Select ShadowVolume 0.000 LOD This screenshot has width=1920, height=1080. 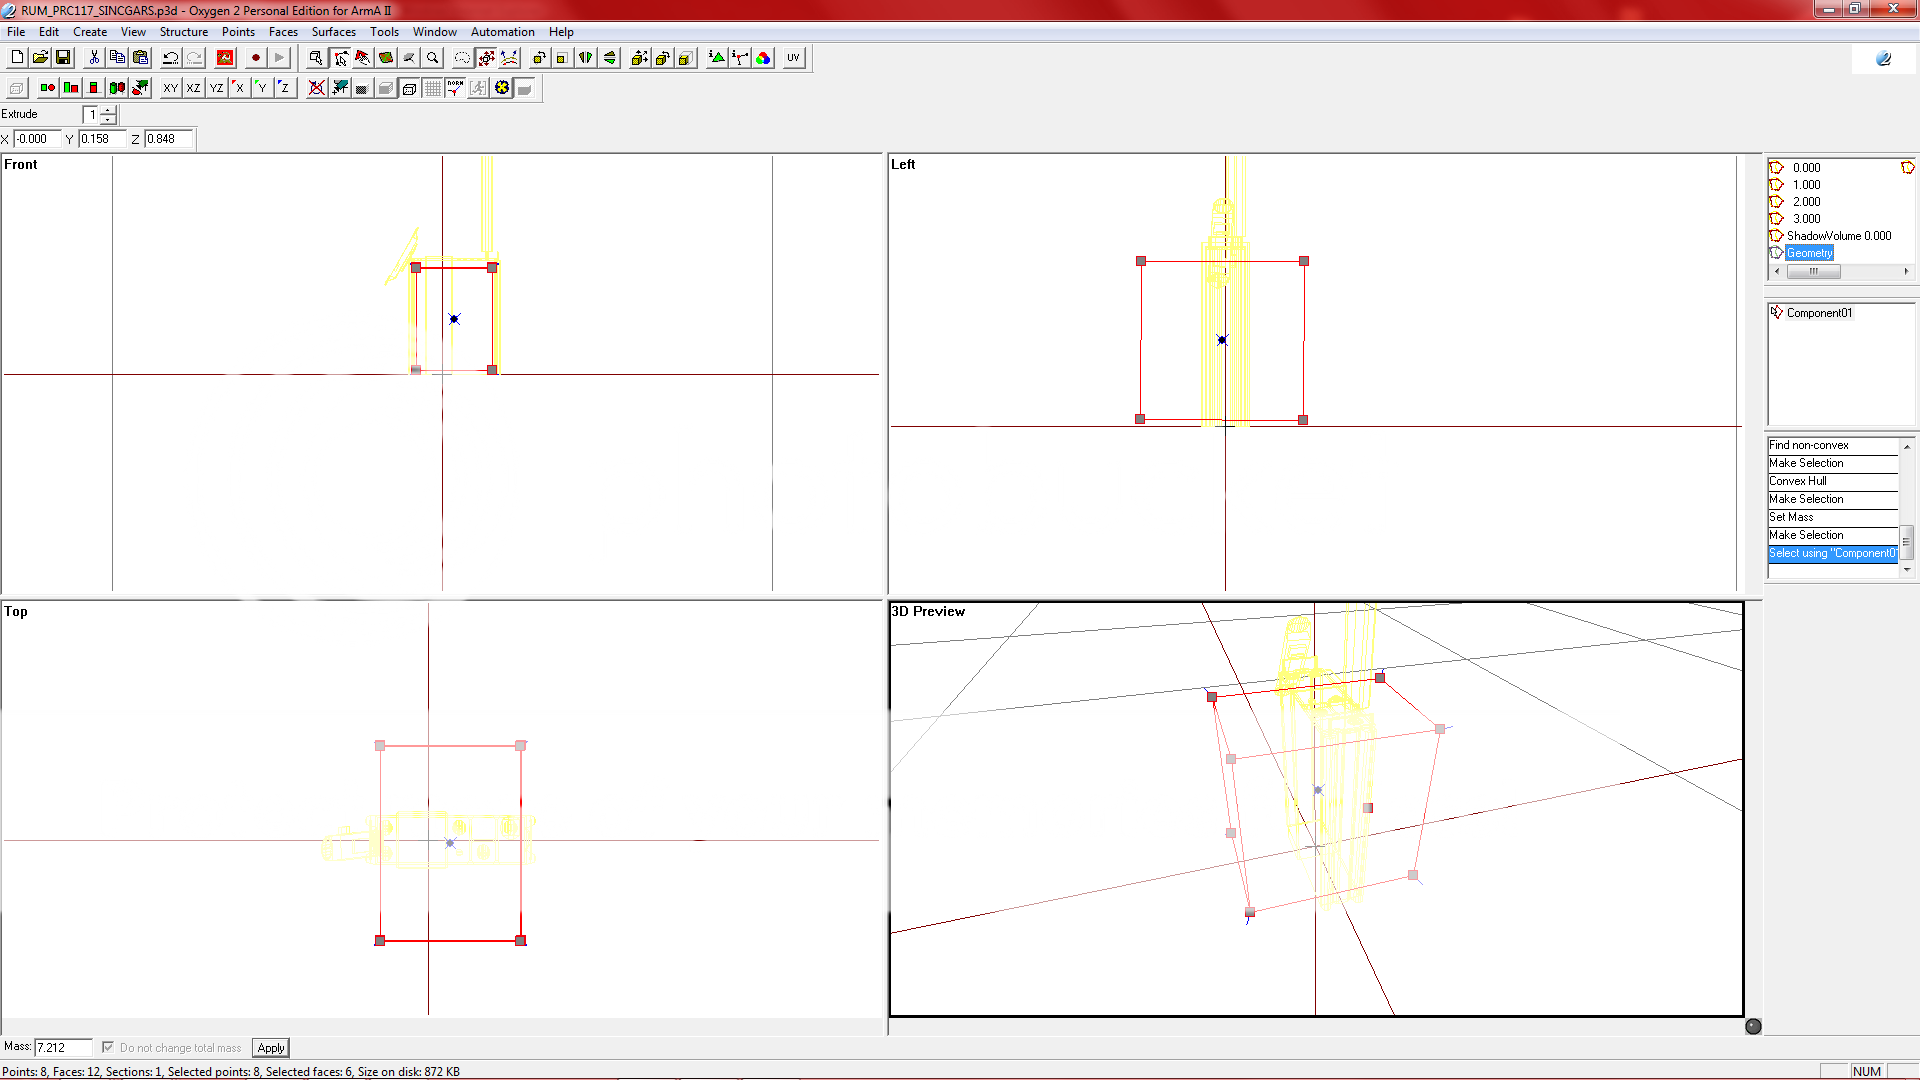coord(1838,236)
